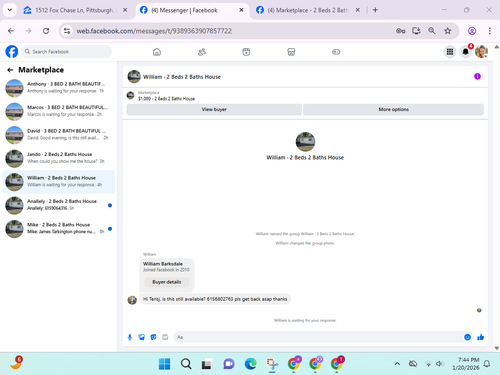This screenshot has width=500, height=375.
Task: Open Snipping Tool on taskbar
Action: coord(272,364)
